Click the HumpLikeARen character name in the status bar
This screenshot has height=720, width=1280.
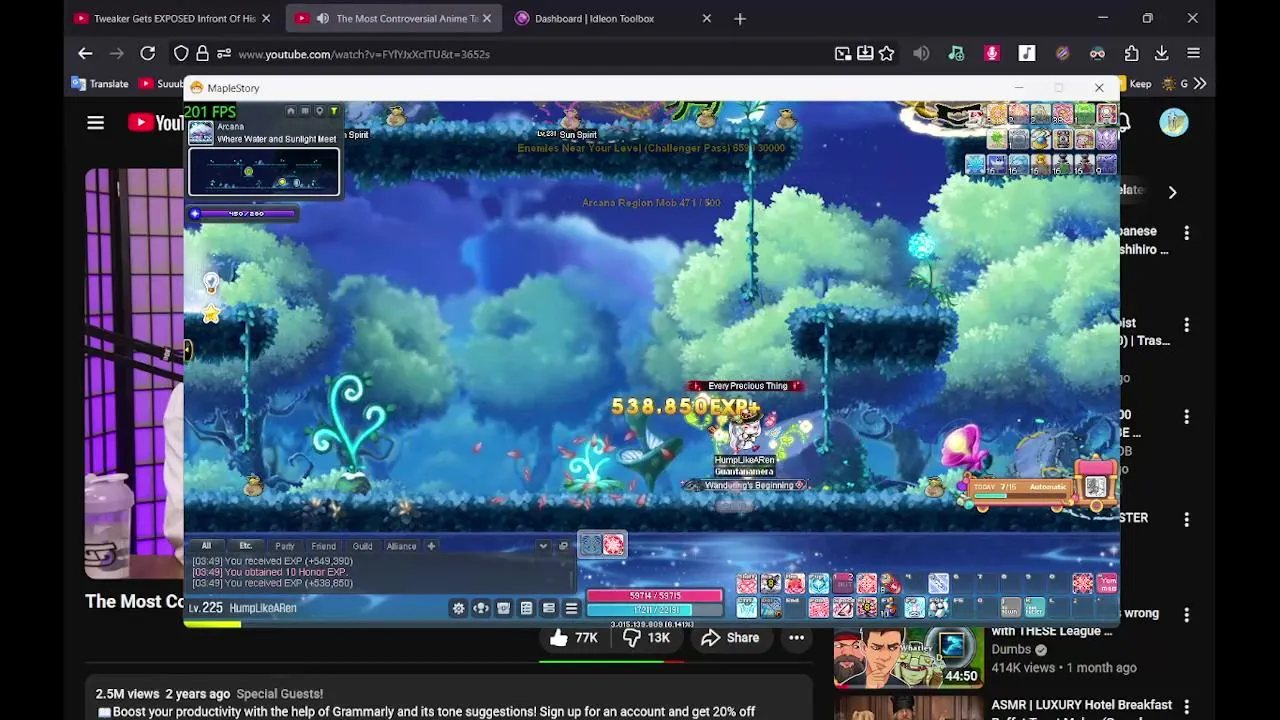pos(263,608)
